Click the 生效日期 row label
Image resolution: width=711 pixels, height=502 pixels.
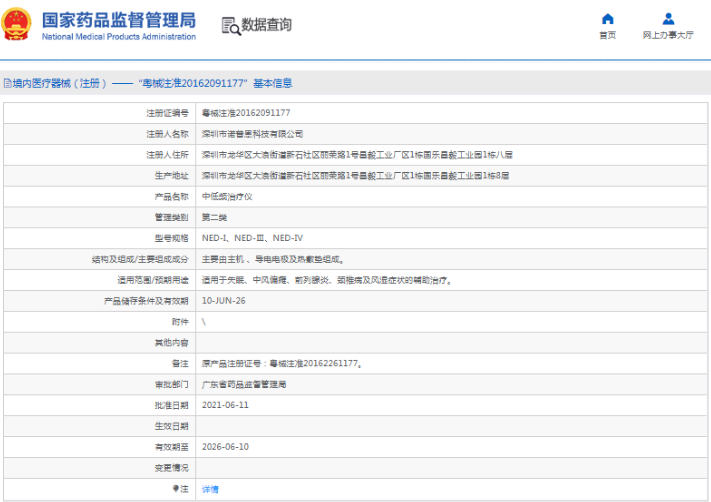click(x=171, y=426)
